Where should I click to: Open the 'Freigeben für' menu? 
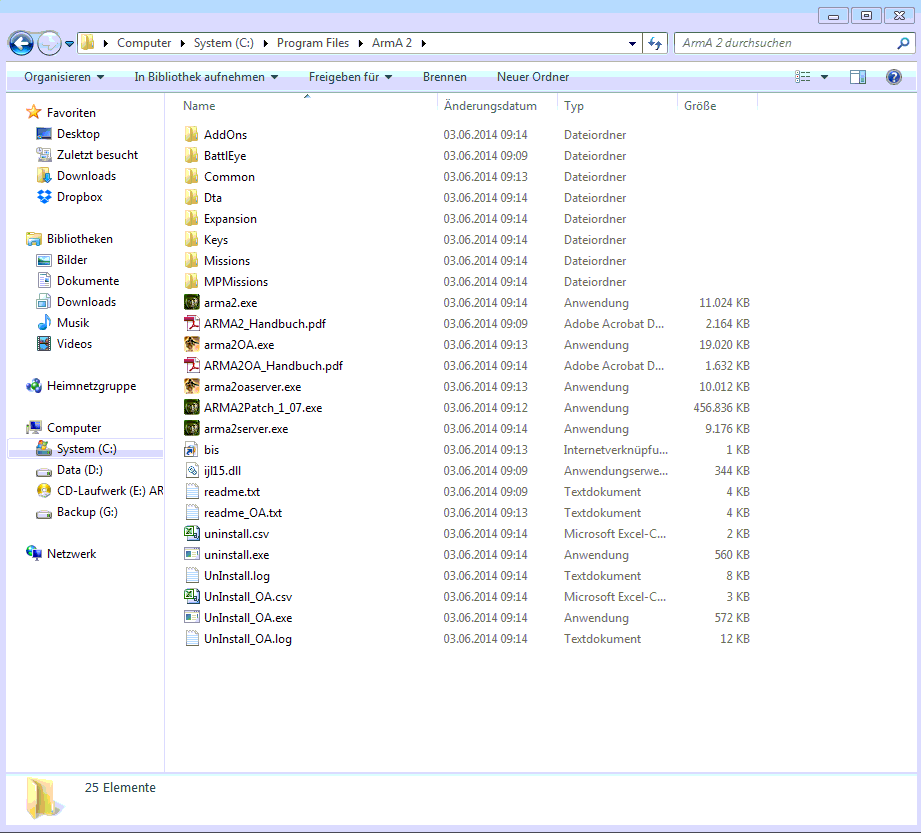click(x=351, y=77)
